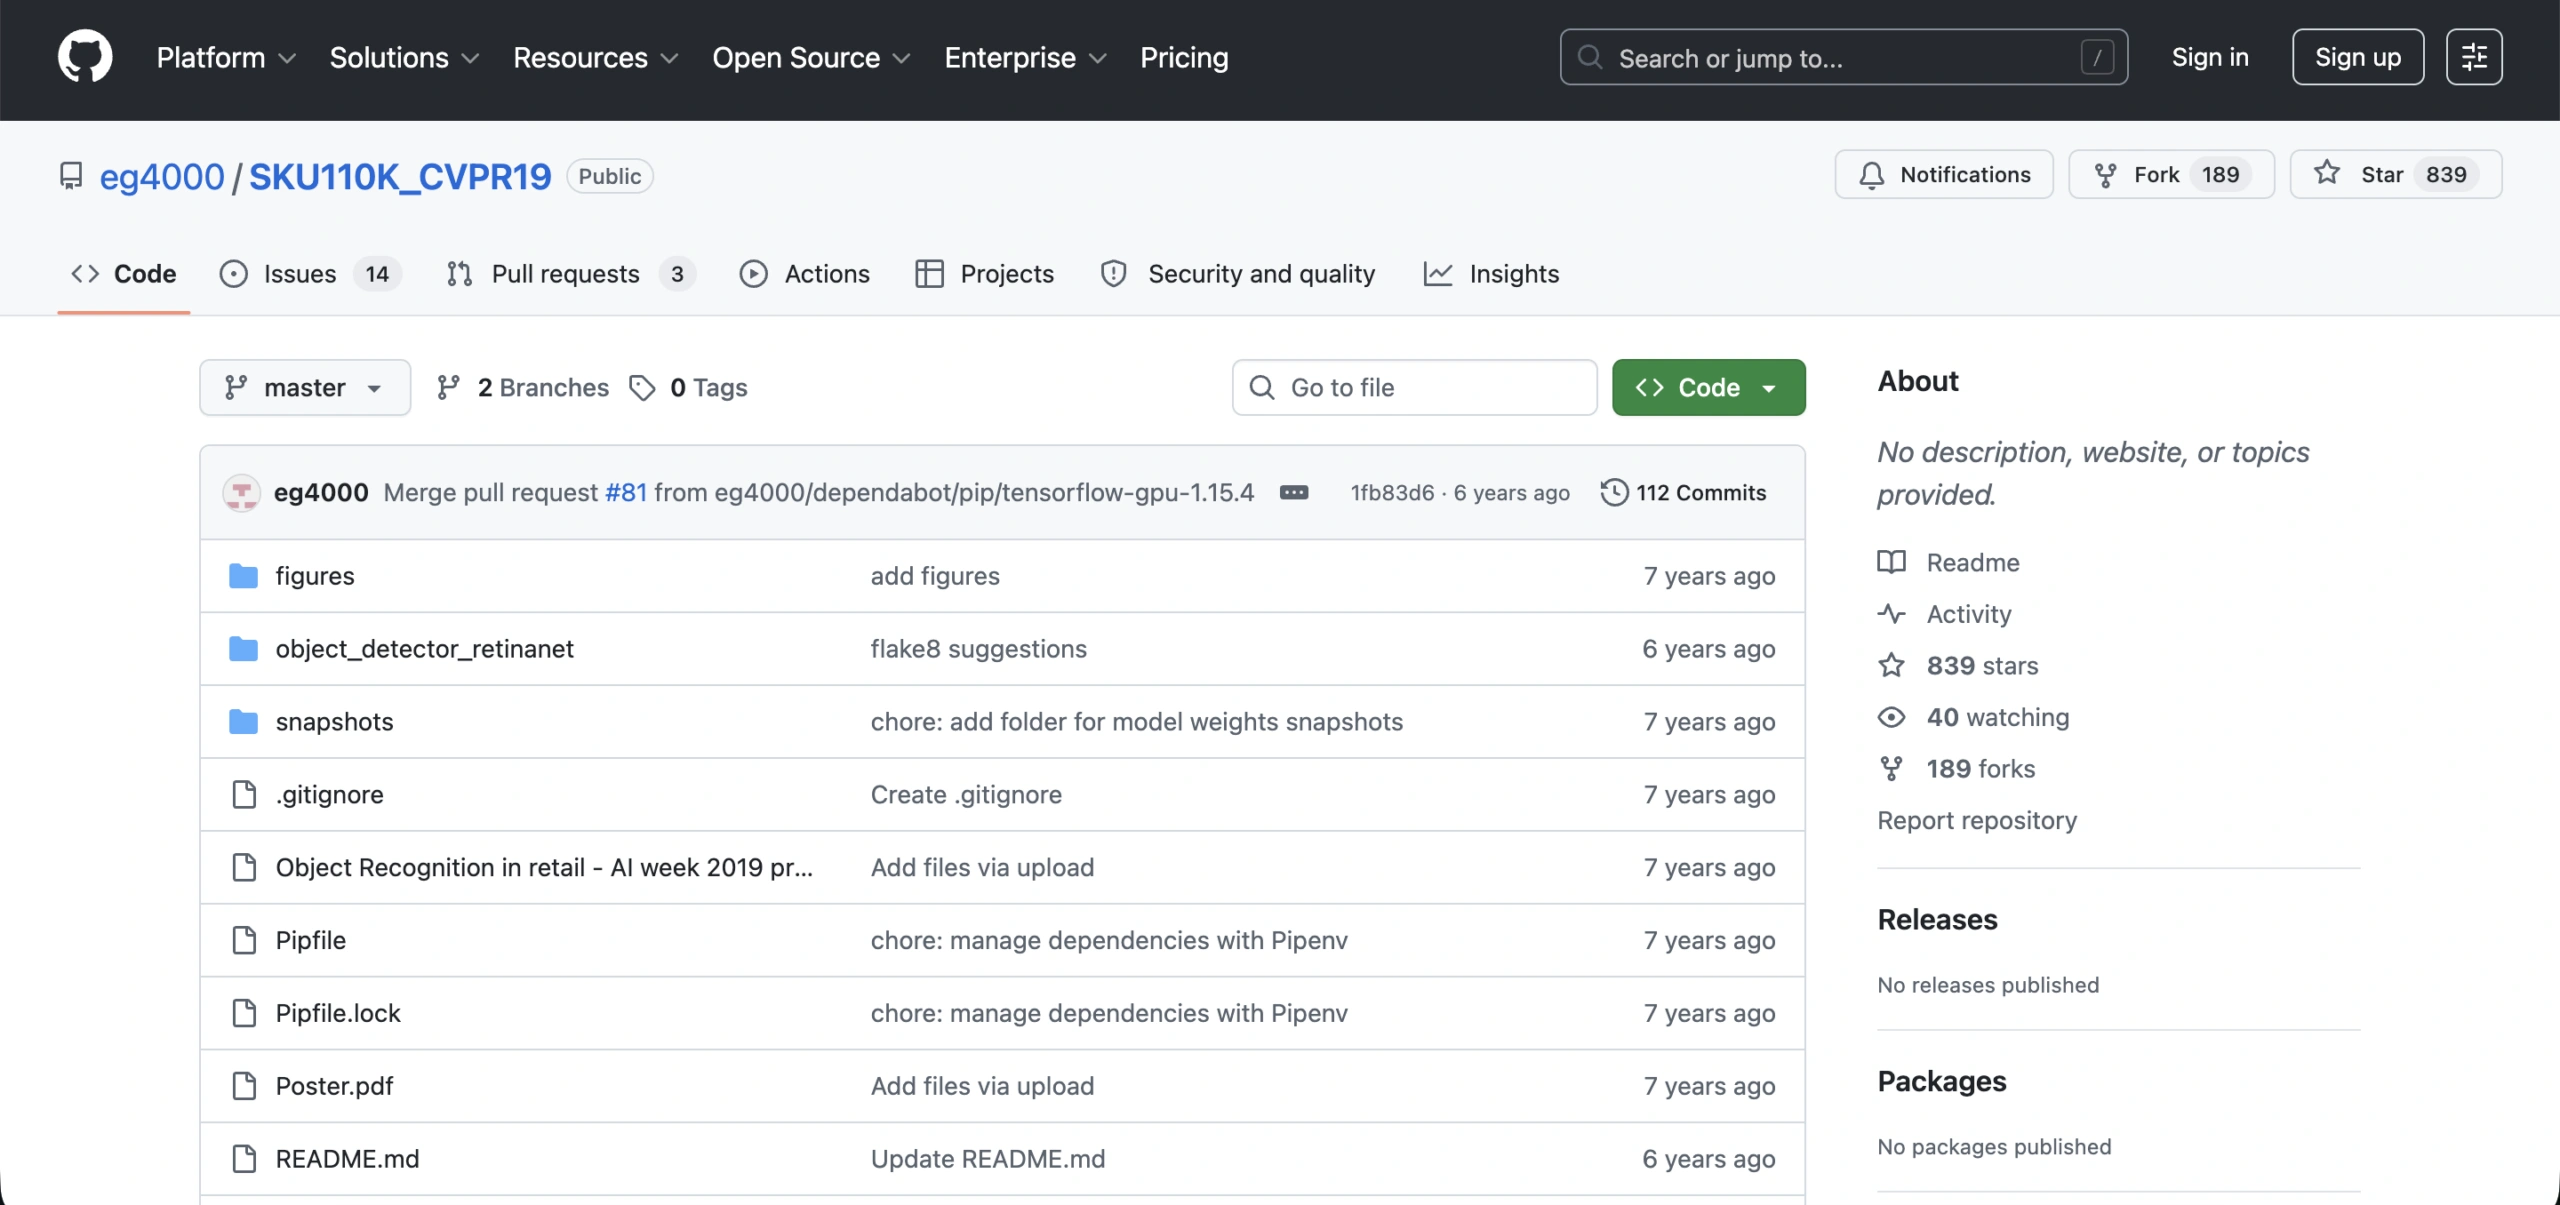Viewport: 2560px width, 1205px height.
Task: Click the Activity pulse icon in About
Action: pyautogui.click(x=1891, y=614)
